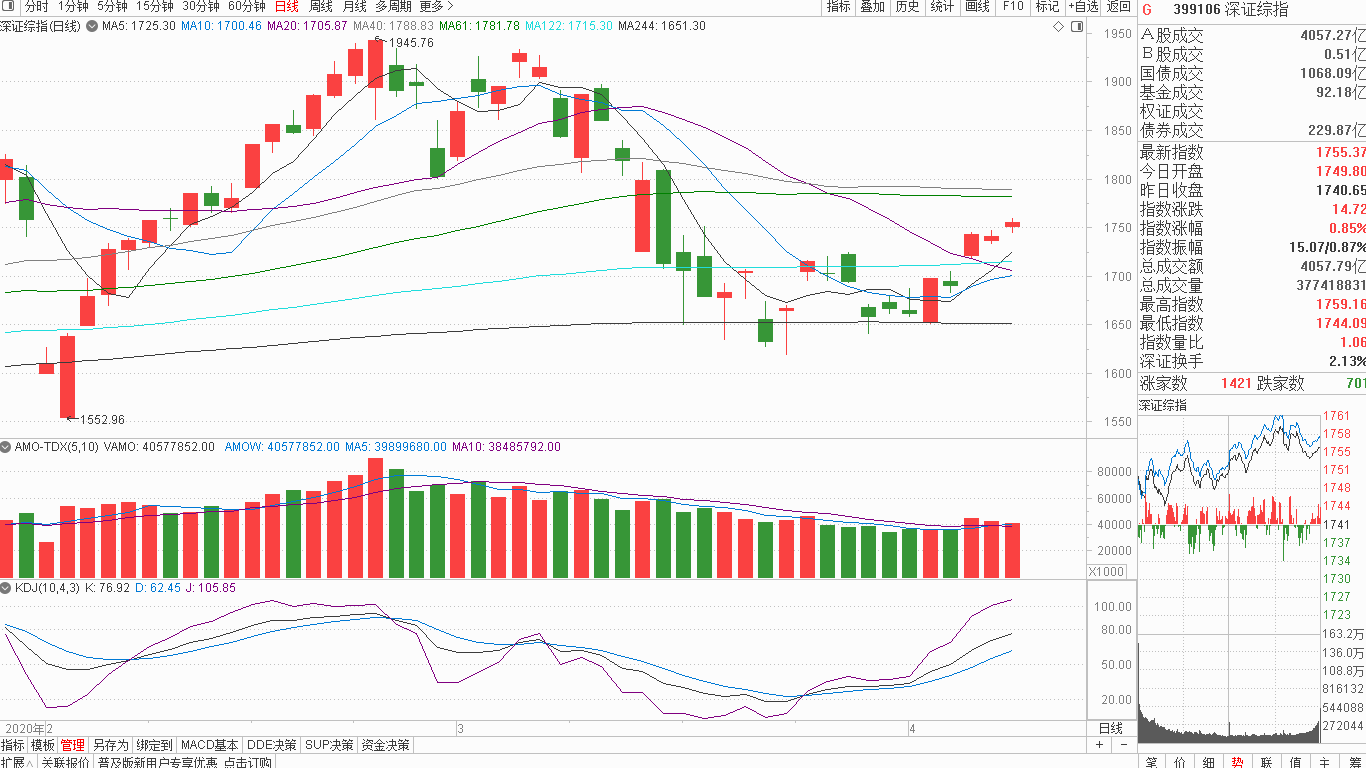The image size is (1366, 768).
Task: Click the MA244: 1651.30 label
Action: click(661, 26)
